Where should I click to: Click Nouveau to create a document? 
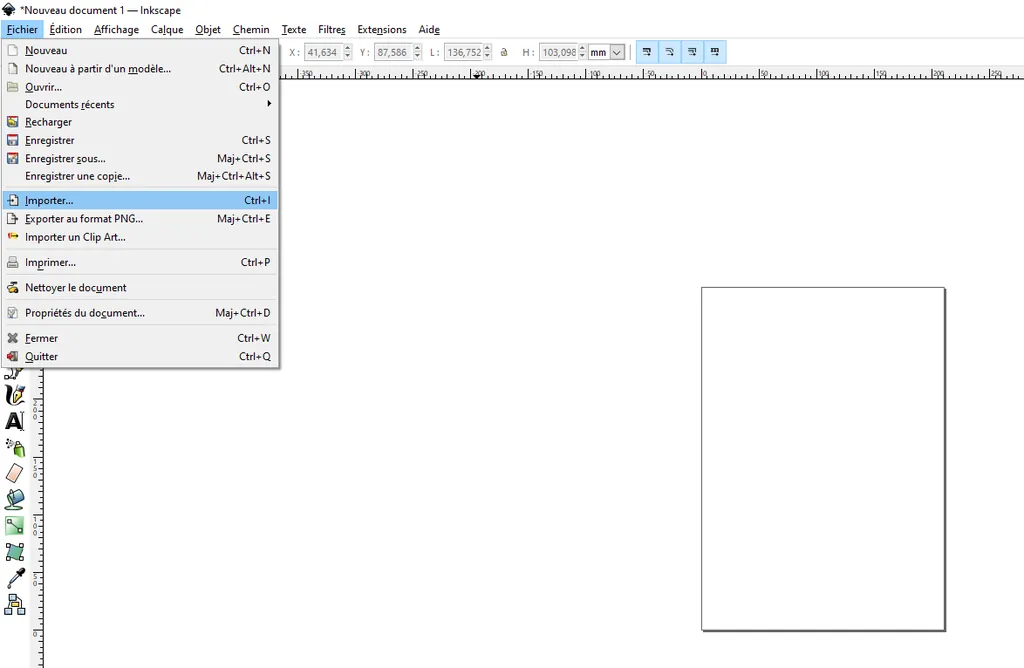pyautogui.click(x=141, y=50)
